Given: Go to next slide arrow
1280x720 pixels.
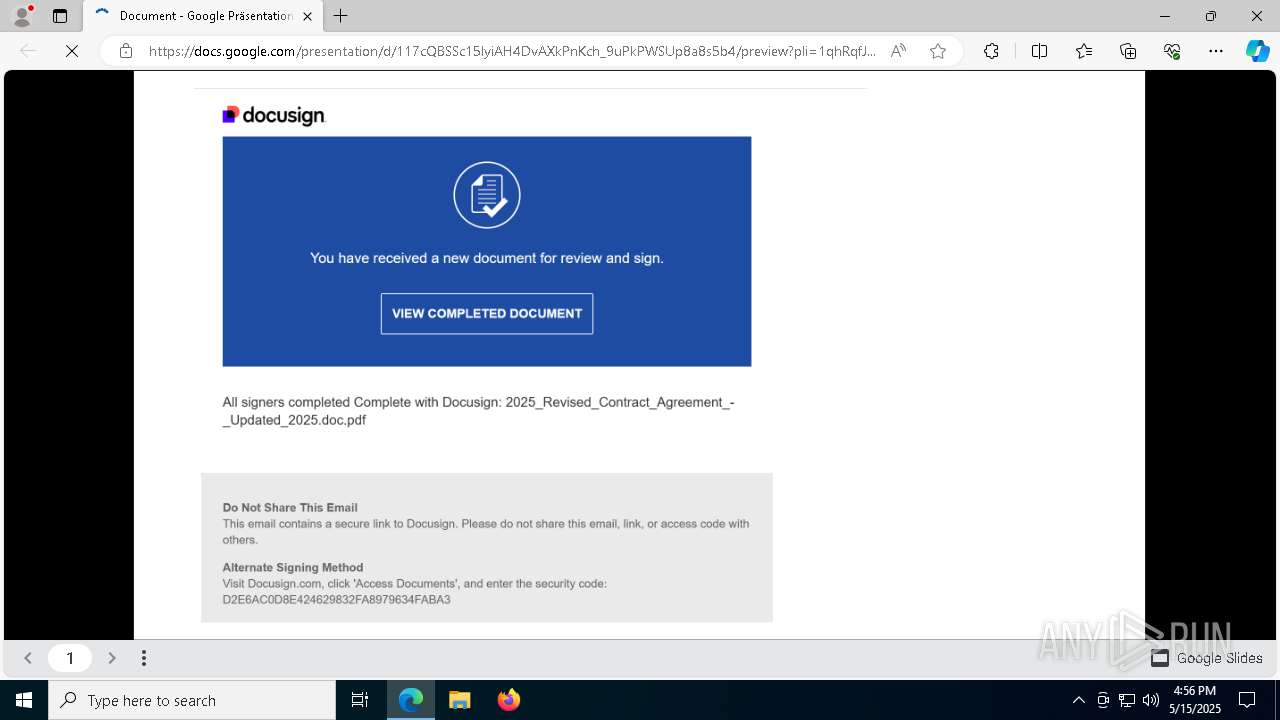Looking at the screenshot, I should click(112, 658).
